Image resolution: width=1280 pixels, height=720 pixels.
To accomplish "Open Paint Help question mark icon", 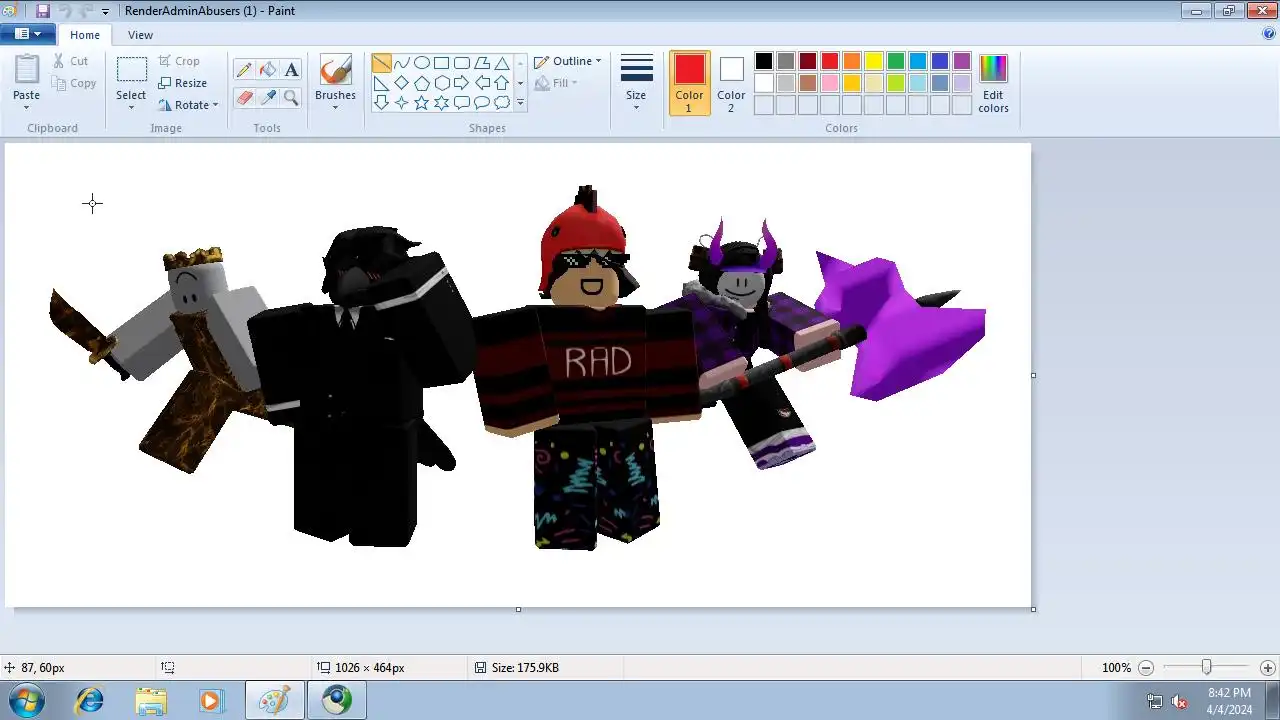I will (x=1269, y=34).
